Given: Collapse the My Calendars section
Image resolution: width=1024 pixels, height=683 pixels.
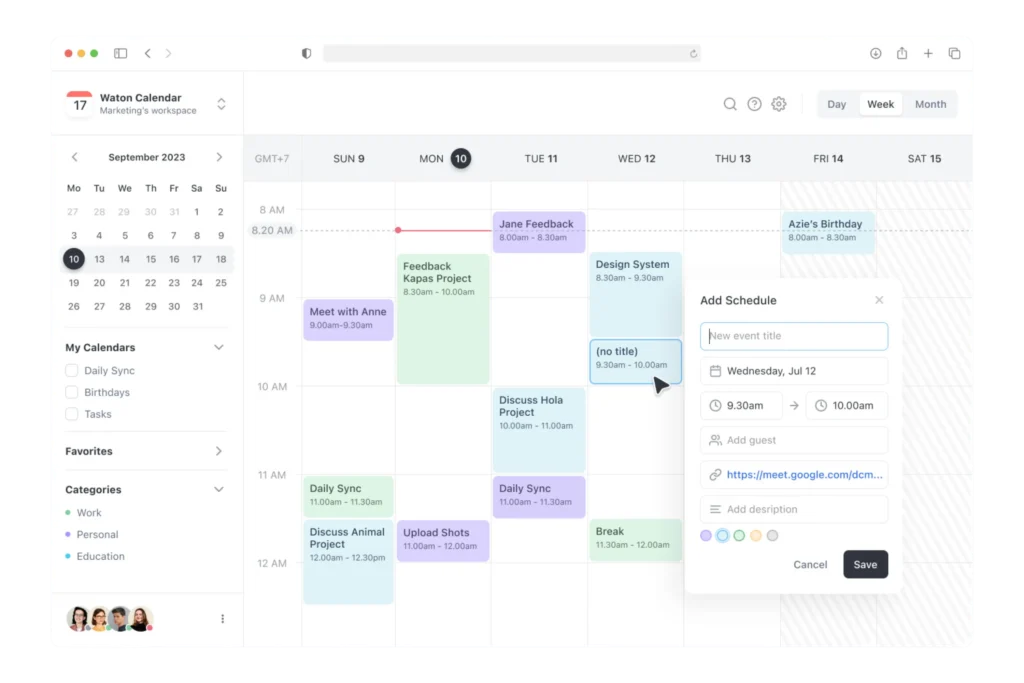Looking at the screenshot, I should 219,347.
